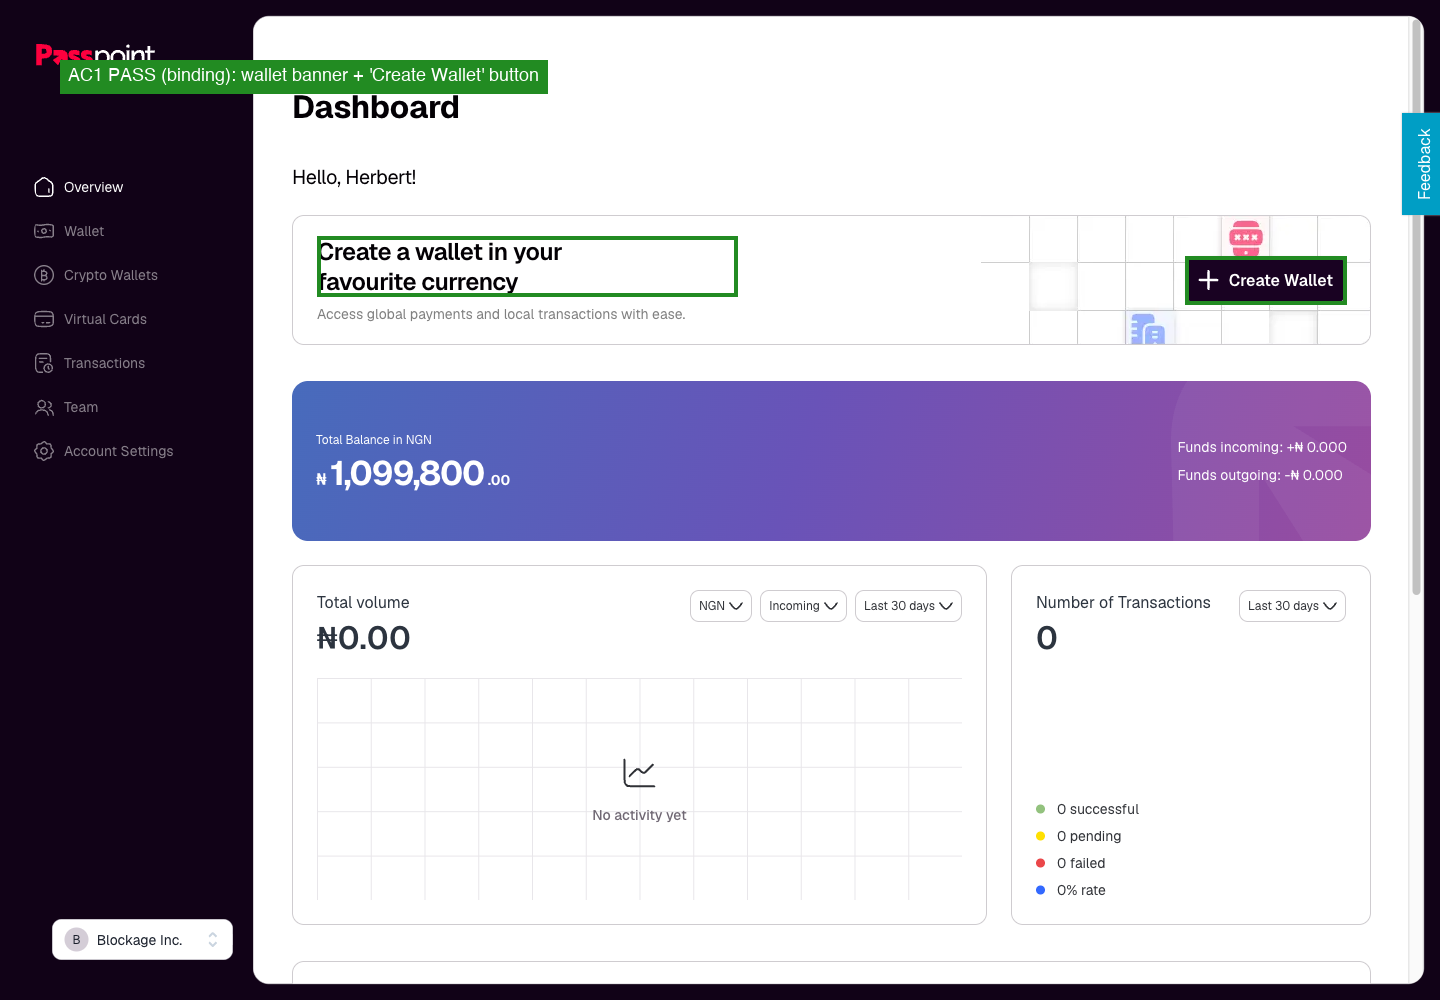
Task: Click the Passpoint logo
Action: (95, 54)
